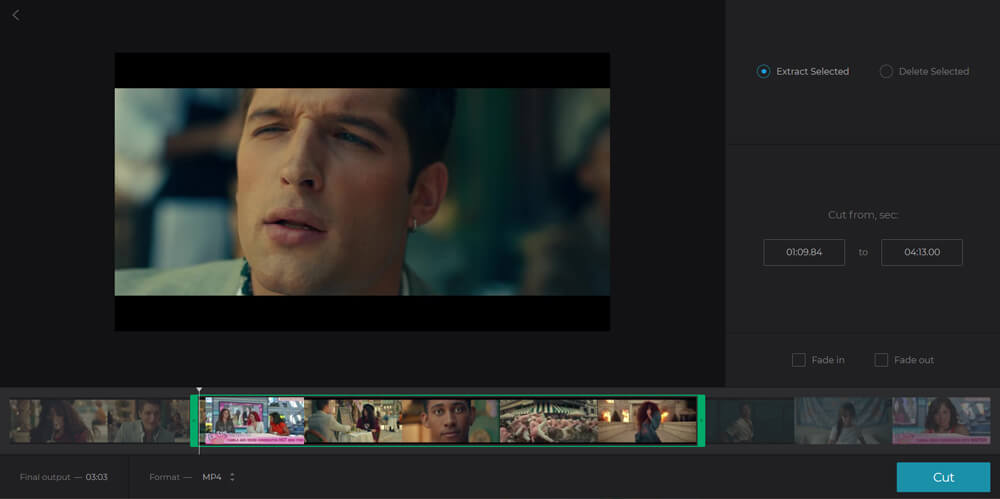Enable the Fade out checkbox
The height and width of the screenshot is (499, 1000).
[x=881, y=360]
